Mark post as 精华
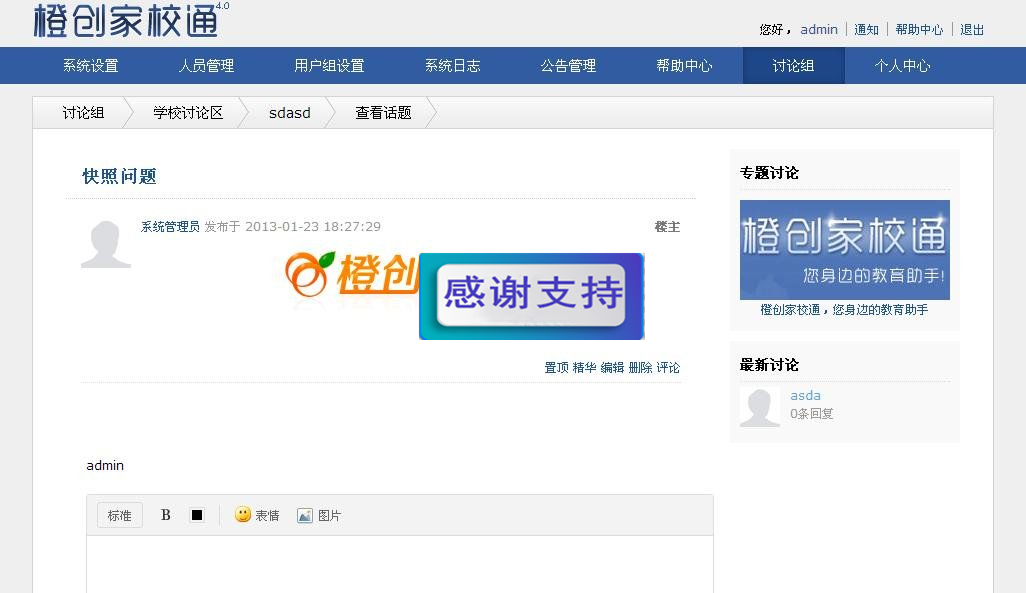The image size is (1026, 593). [584, 368]
